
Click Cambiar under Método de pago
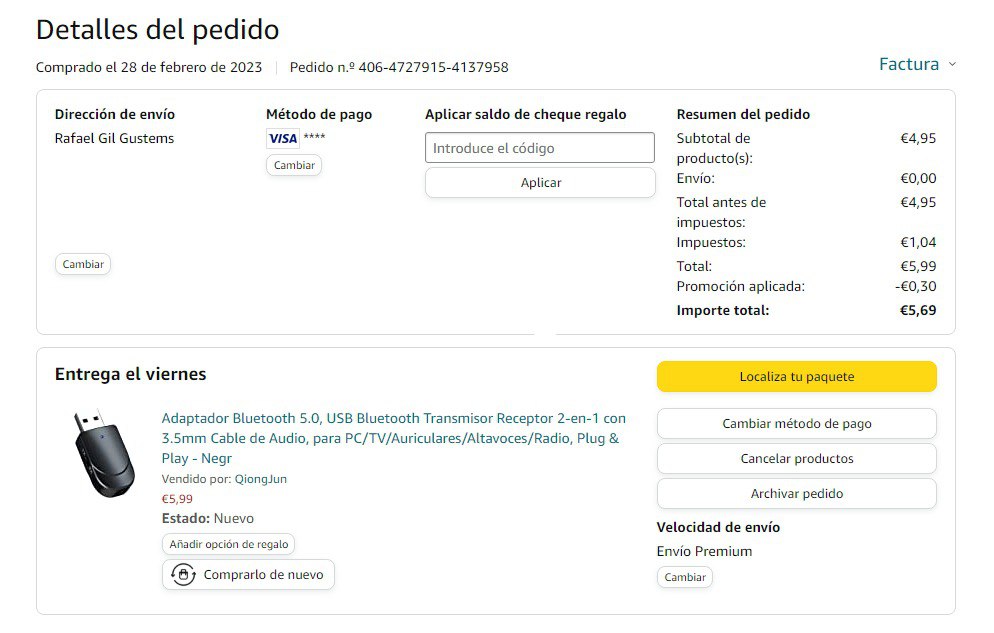pos(294,165)
